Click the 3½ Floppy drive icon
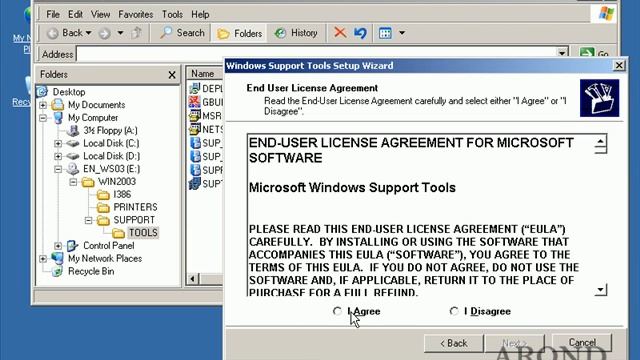The height and width of the screenshot is (360, 640). (73, 131)
